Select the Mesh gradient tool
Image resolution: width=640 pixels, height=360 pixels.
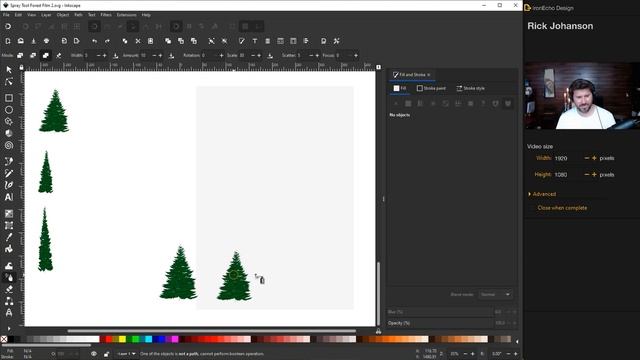(9, 225)
